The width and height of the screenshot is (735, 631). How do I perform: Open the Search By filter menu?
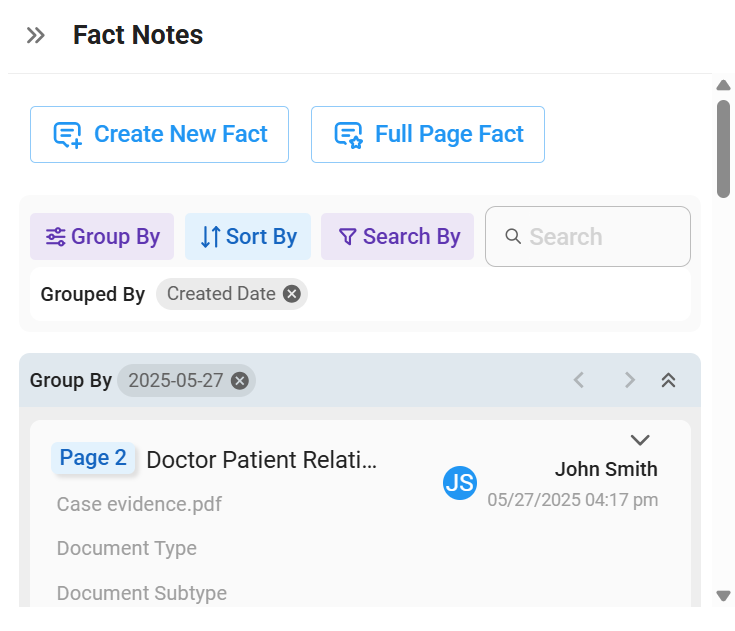click(x=398, y=236)
